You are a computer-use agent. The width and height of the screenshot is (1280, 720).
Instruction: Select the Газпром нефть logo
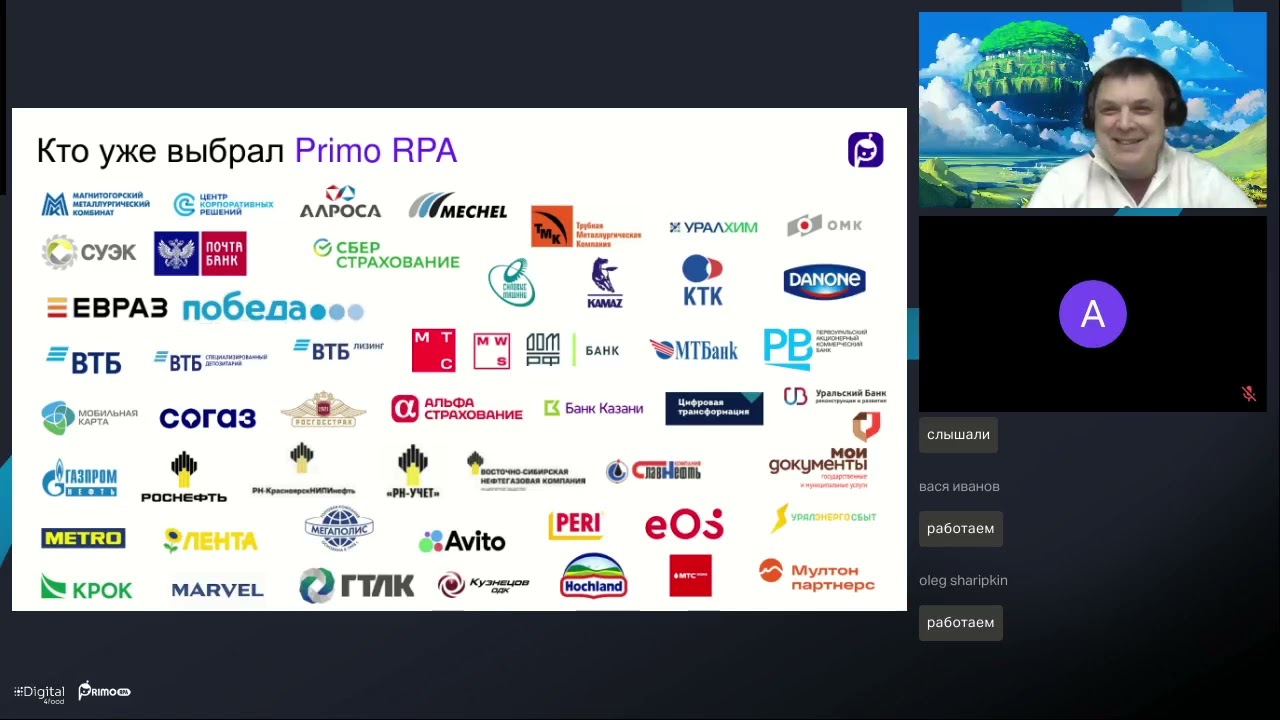point(80,478)
